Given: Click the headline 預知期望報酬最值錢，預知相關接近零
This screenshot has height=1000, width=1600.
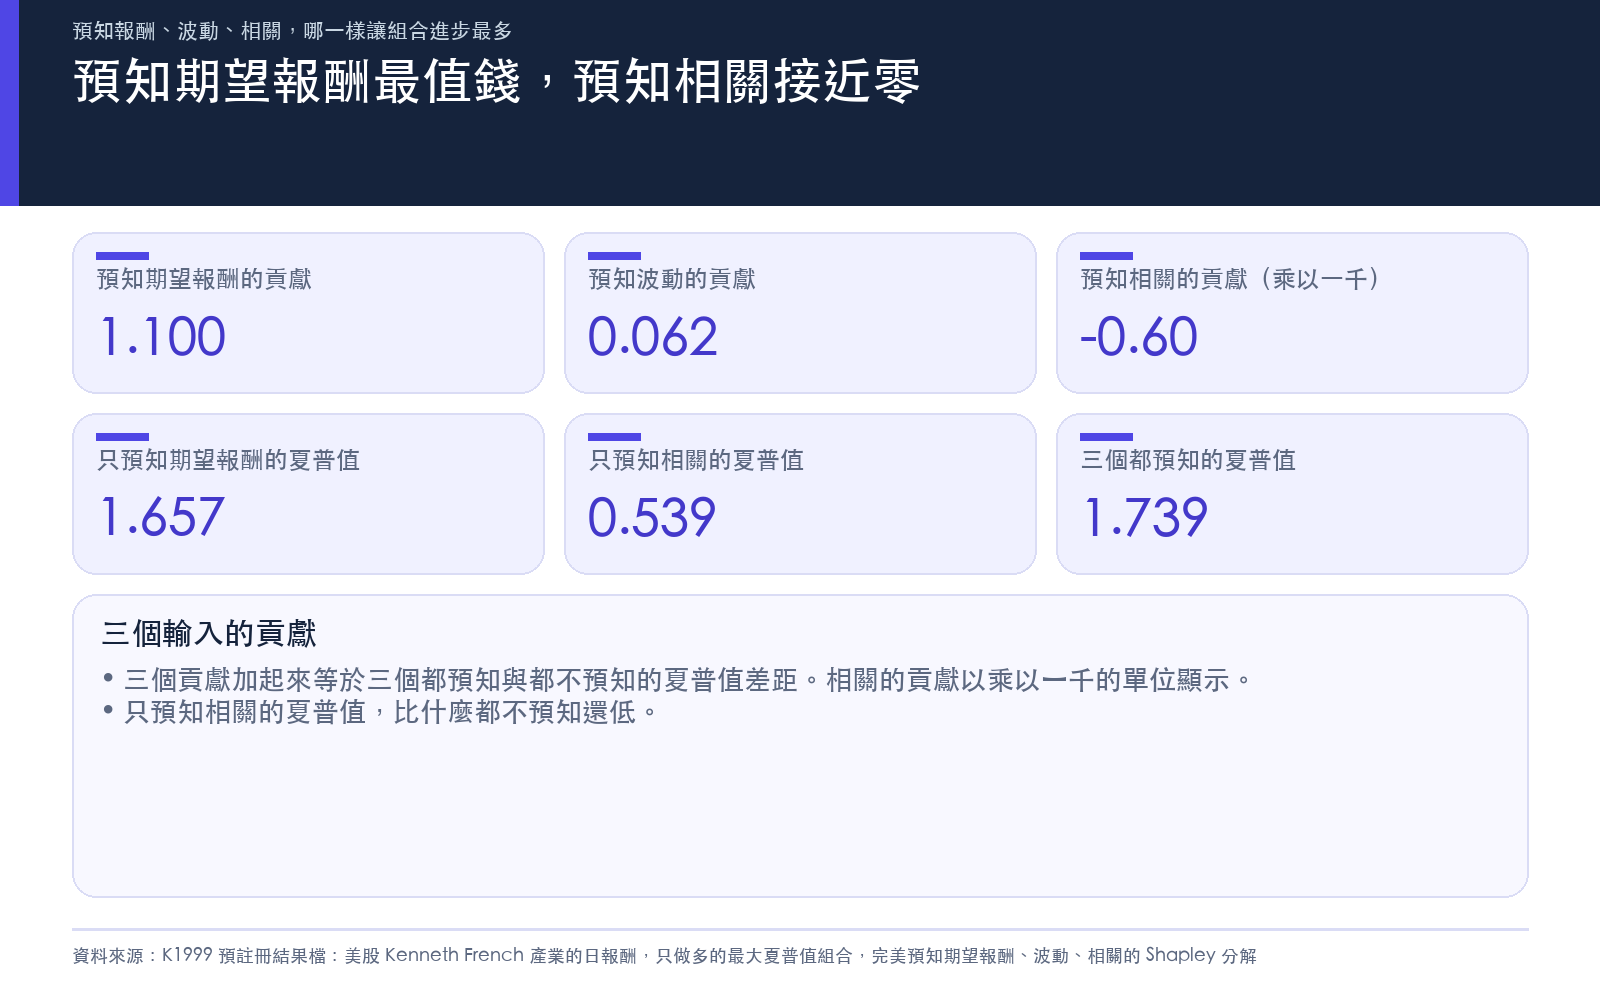Looking at the screenshot, I should point(497,82).
